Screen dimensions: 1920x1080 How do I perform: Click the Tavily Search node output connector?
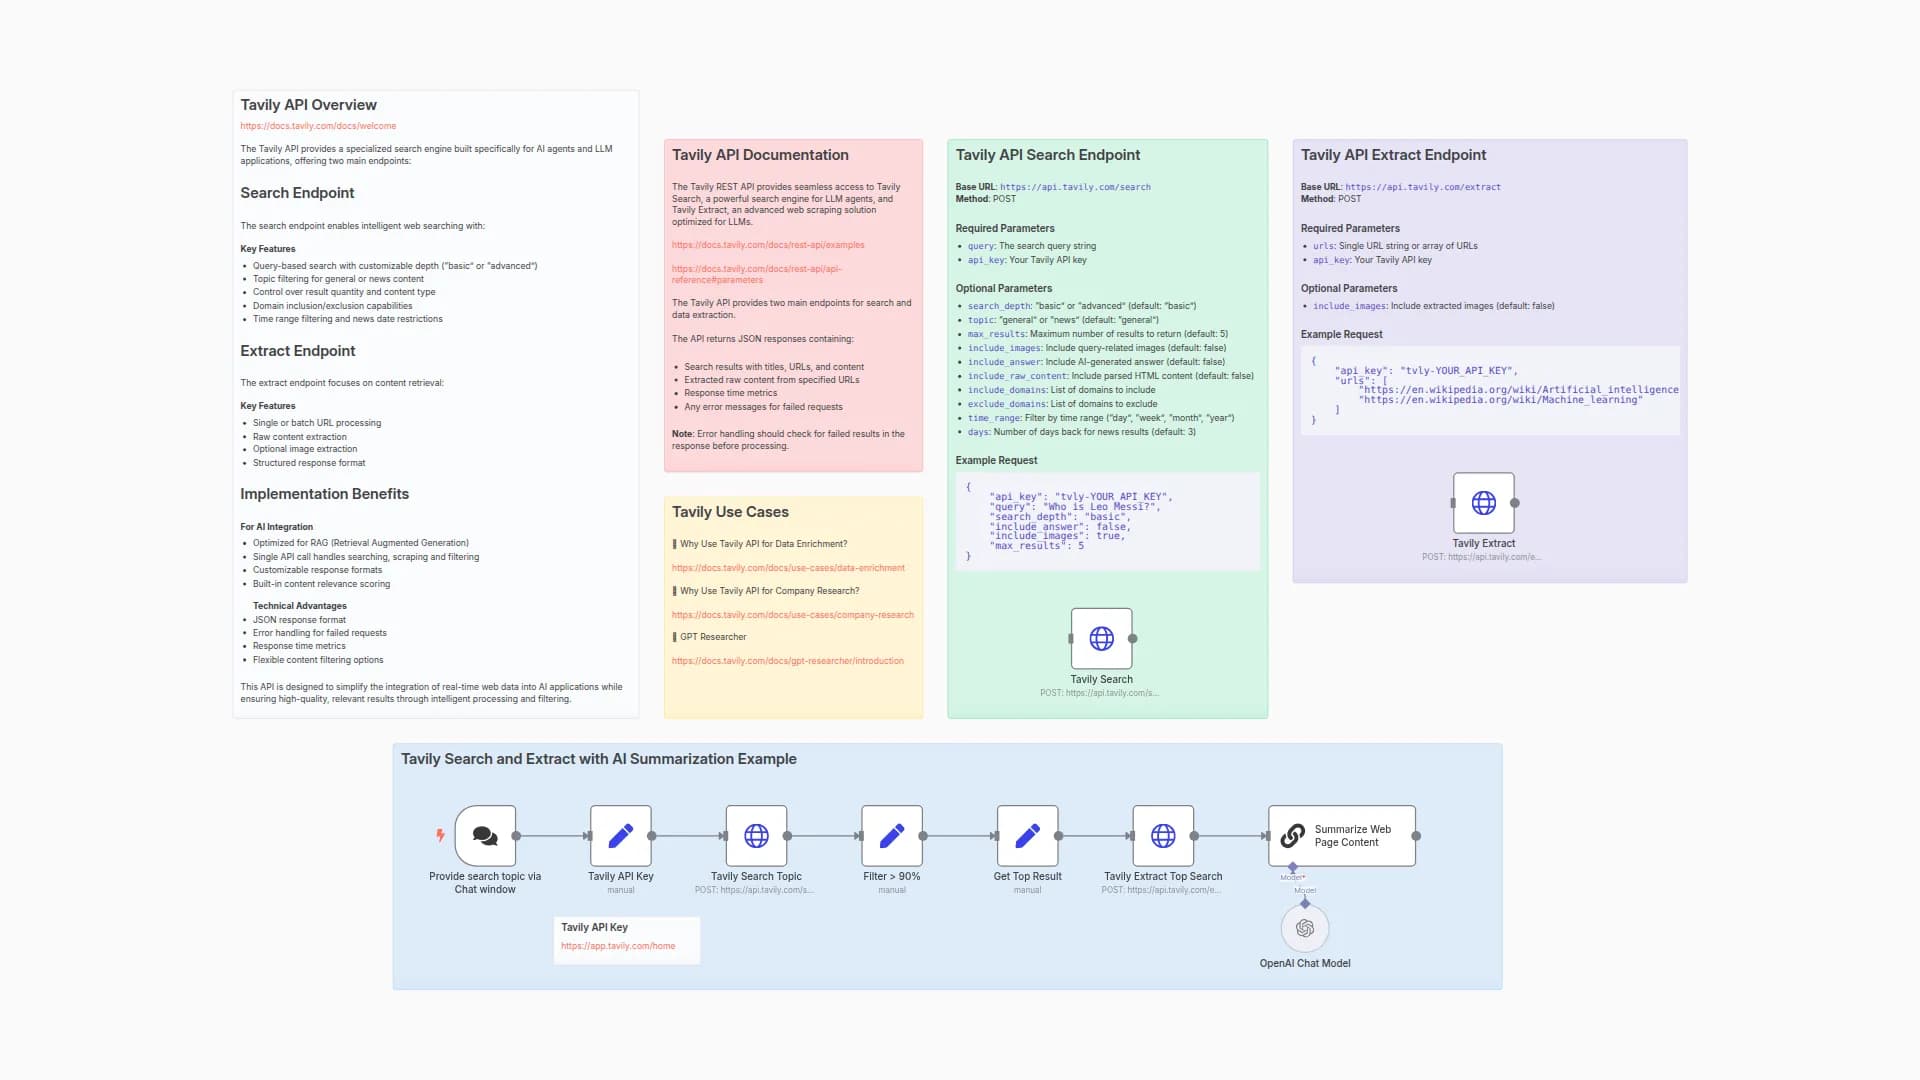click(x=1132, y=639)
